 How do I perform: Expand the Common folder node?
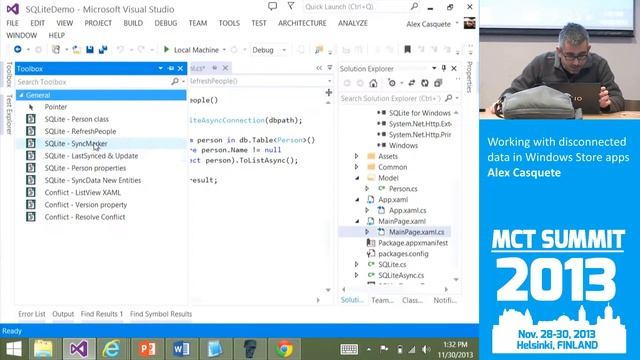[x=356, y=167]
